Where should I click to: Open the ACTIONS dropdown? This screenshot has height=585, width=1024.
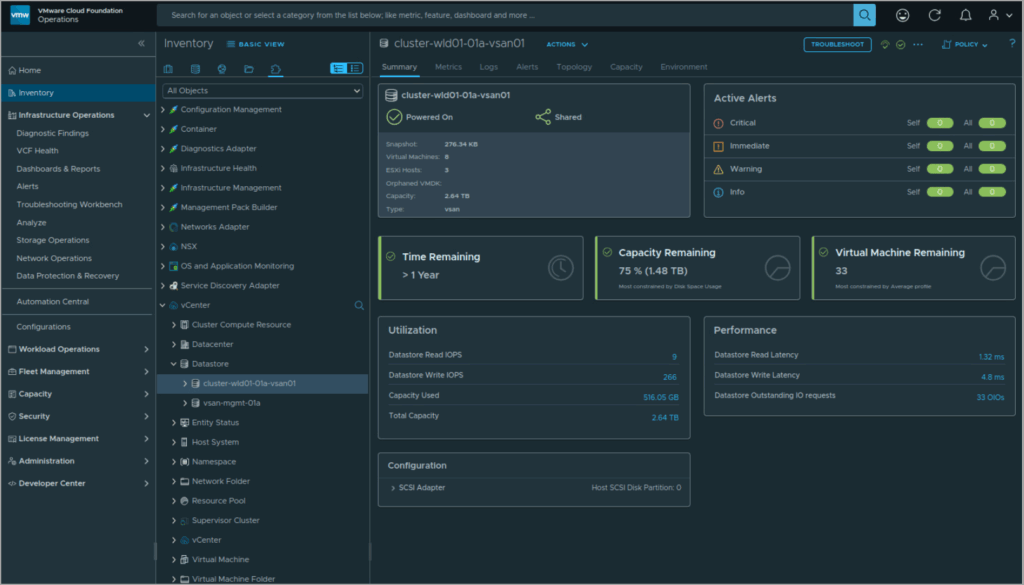click(x=567, y=44)
